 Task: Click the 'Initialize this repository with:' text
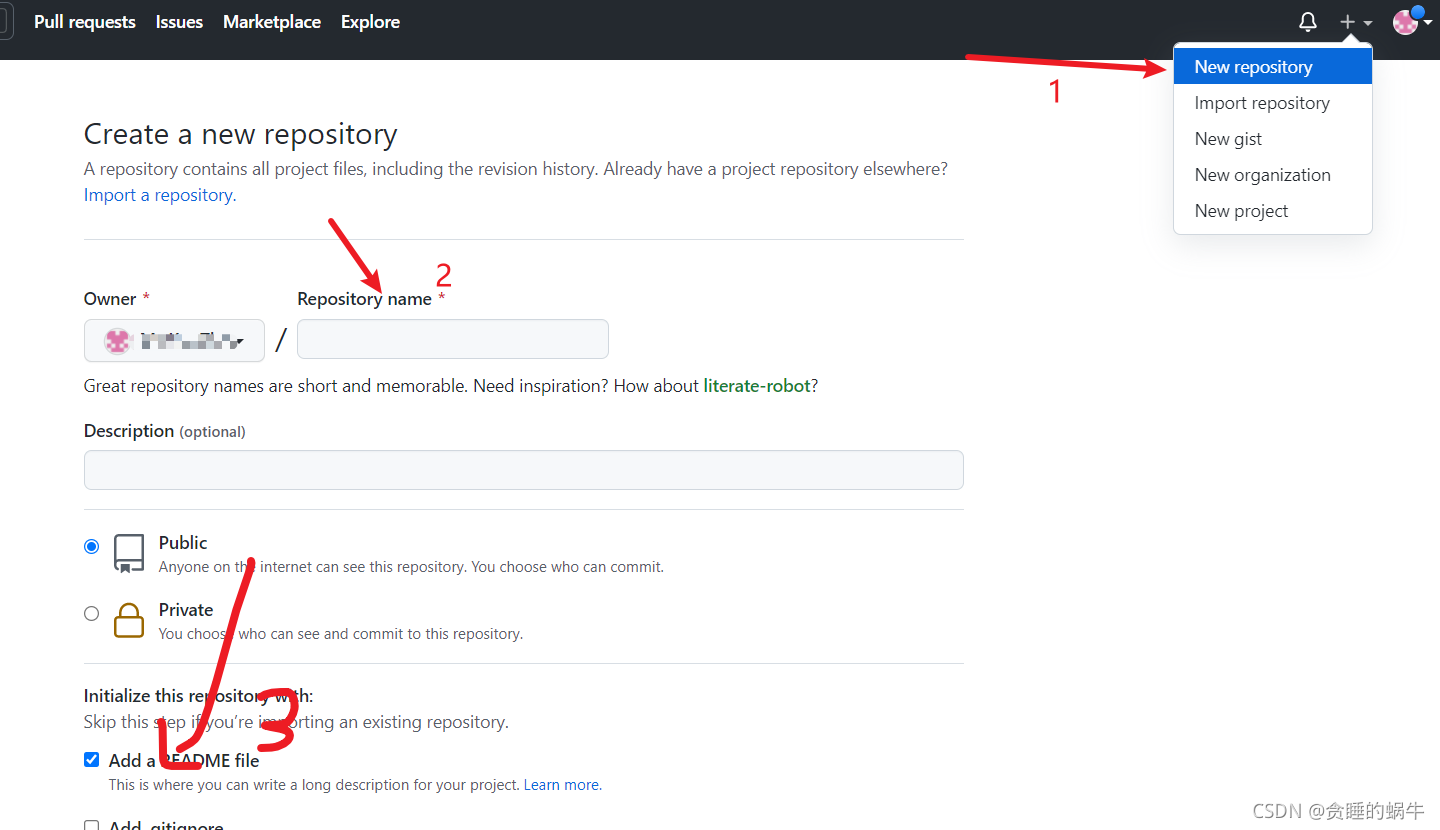(199, 696)
